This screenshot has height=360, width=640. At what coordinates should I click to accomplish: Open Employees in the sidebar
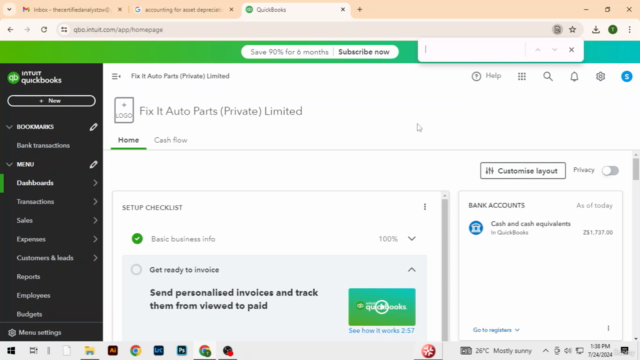point(33,296)
